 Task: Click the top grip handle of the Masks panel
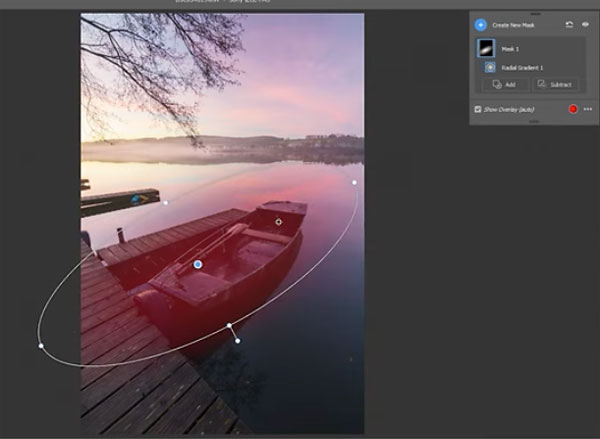pyautogui.click(x=535, y=13)
